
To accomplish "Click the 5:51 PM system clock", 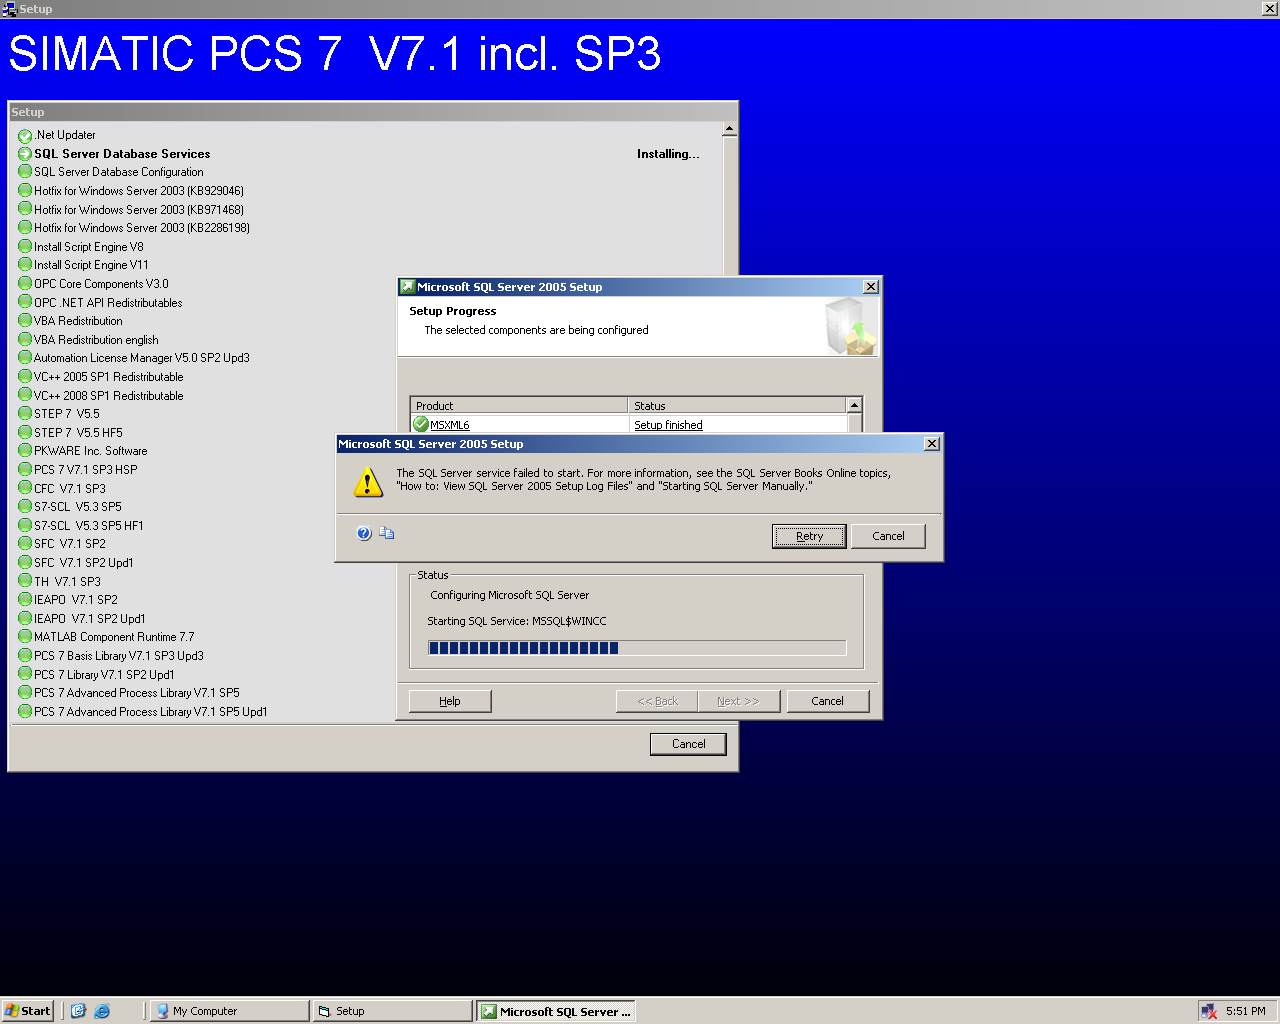I will click(x=1246, y=1011).
